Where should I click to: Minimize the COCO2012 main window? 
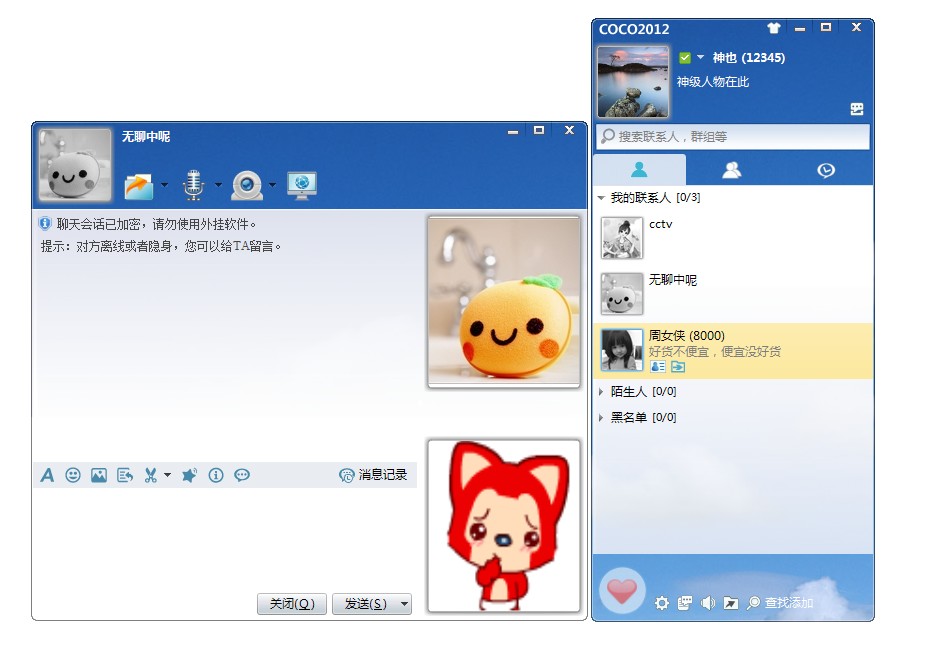pos(800,28)
